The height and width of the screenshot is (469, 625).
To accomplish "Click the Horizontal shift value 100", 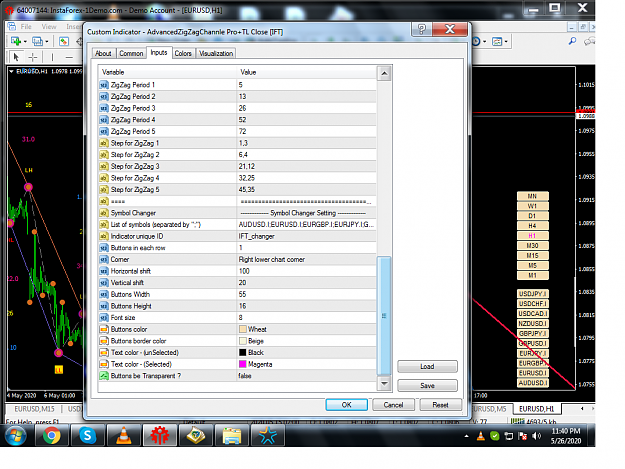I will tap(306, 271).
